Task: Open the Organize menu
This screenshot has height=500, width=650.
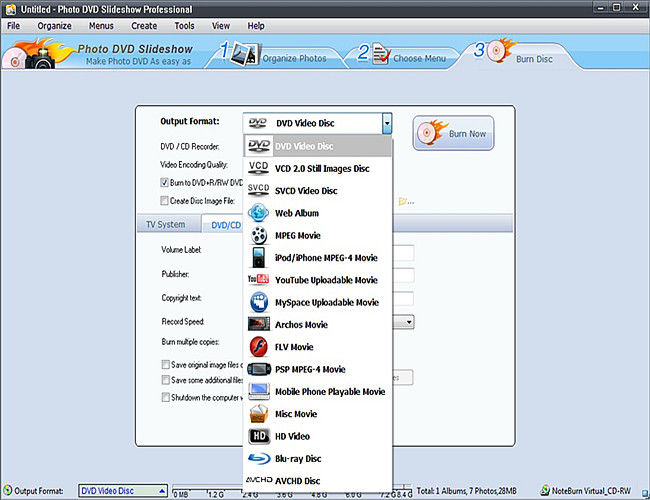Action: tap(54, 26)
